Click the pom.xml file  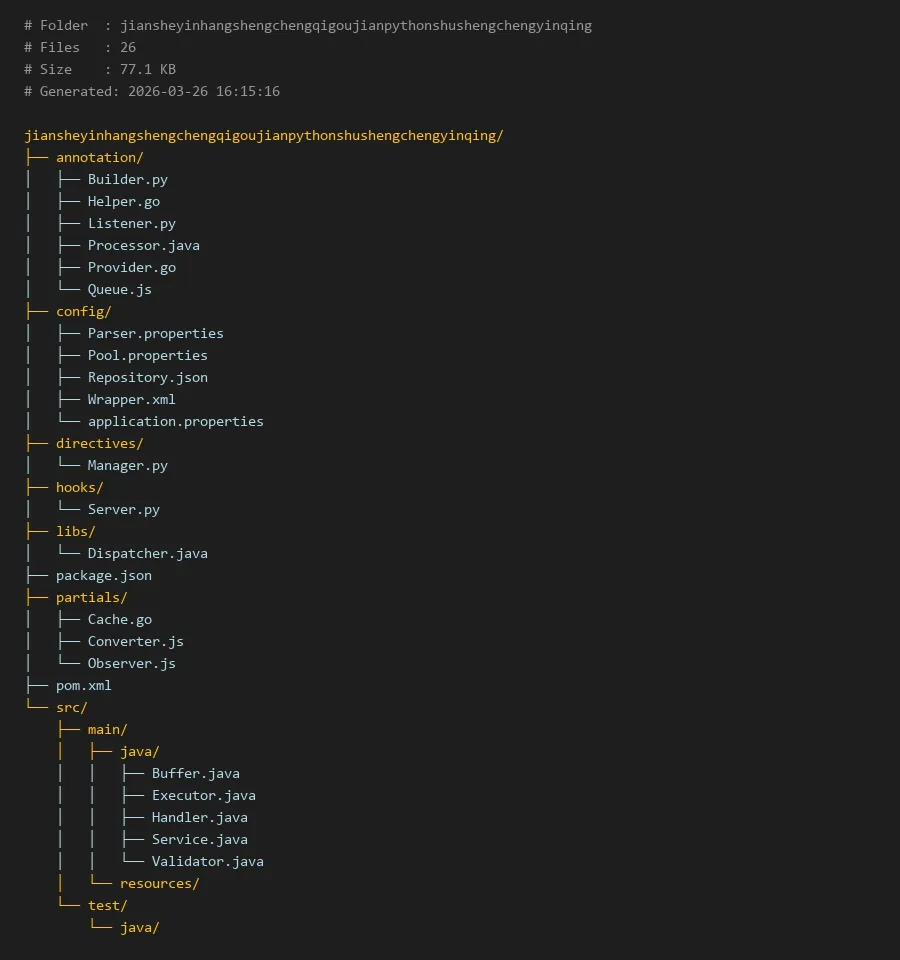83,685
